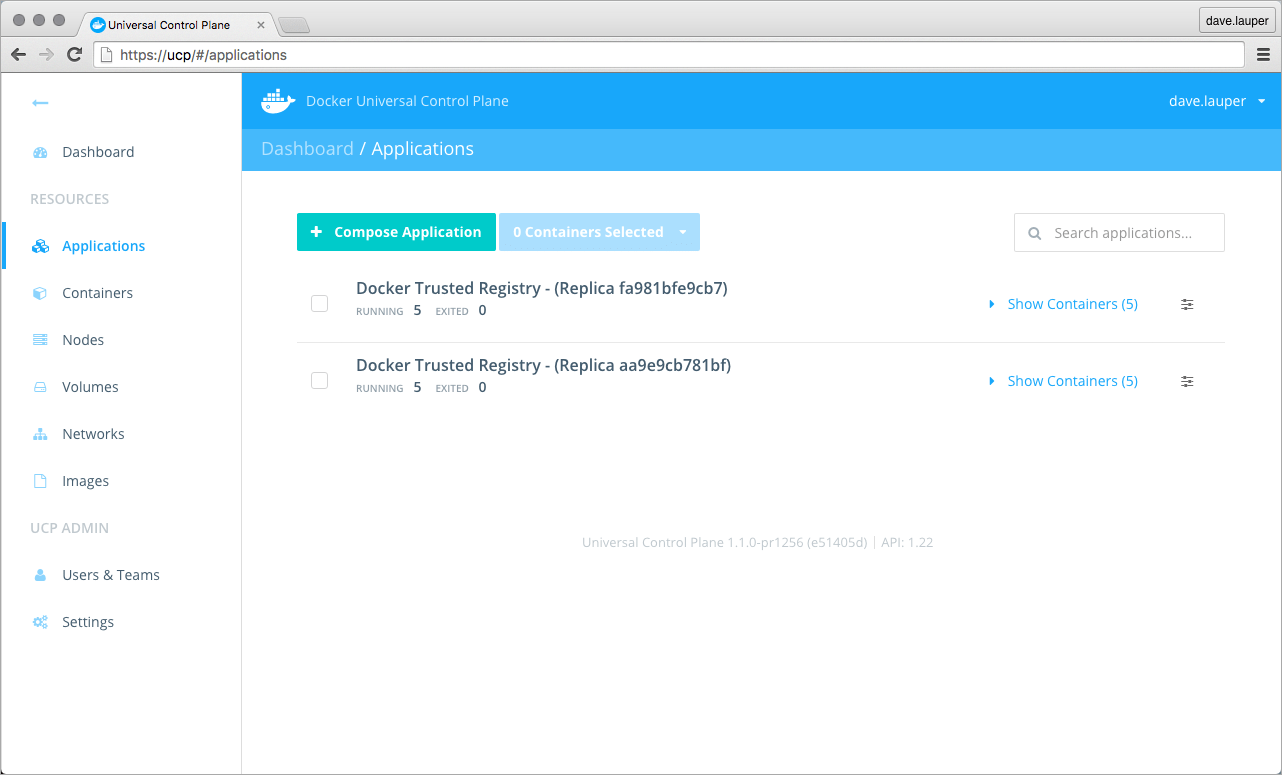Click the sidebar collapse arrow
Image resolution: width=1282 pixels, height=775 pixels.
38,102
